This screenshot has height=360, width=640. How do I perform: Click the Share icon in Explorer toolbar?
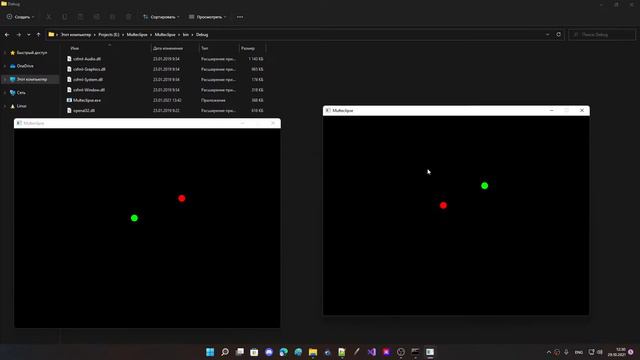(112, 17)
